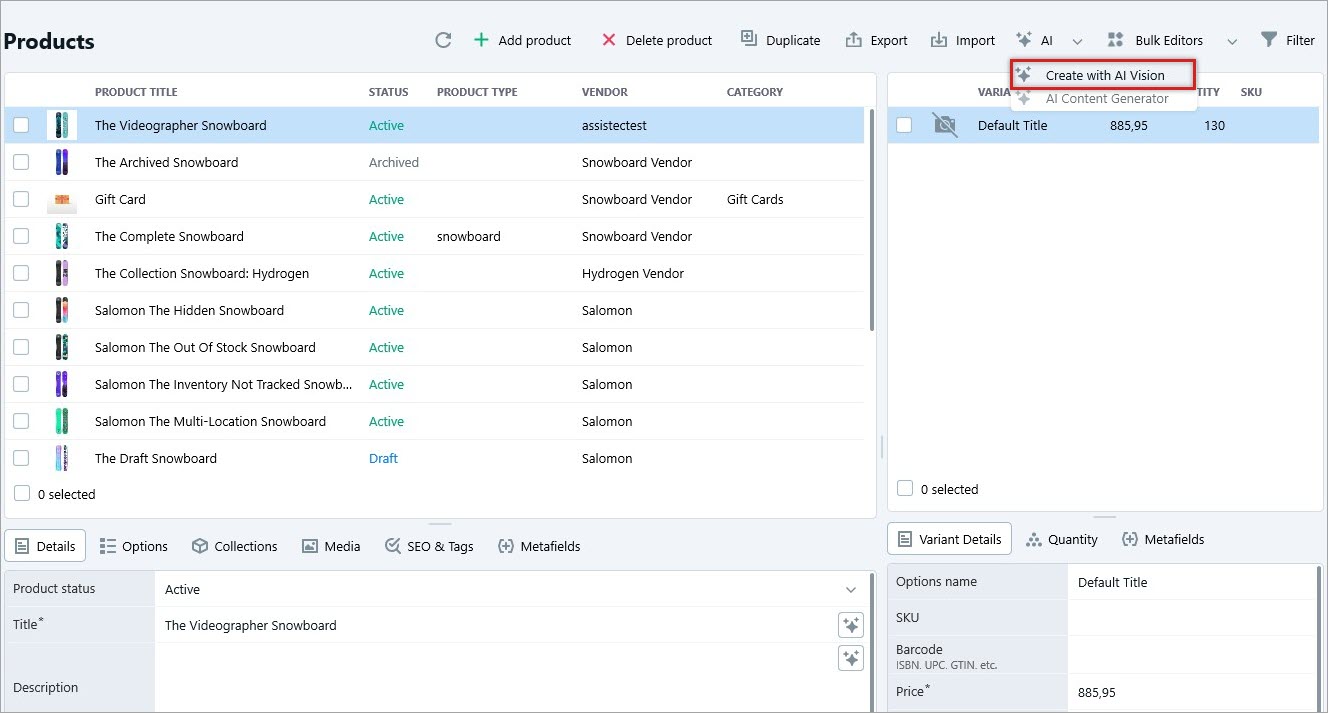Click the Hydrogen snowboard thumbnail
This screenshot has height=713, width=1328.
click(x=62, y=273)
